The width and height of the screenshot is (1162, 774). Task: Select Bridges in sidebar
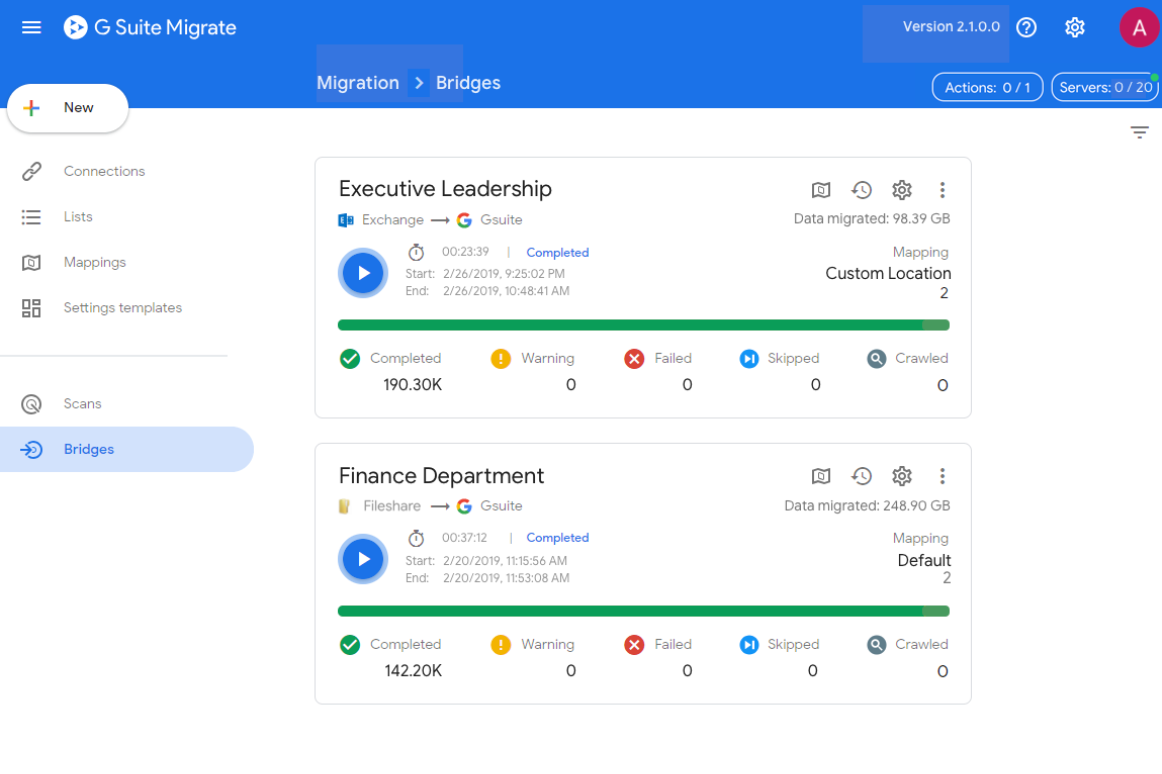point(127,449)
